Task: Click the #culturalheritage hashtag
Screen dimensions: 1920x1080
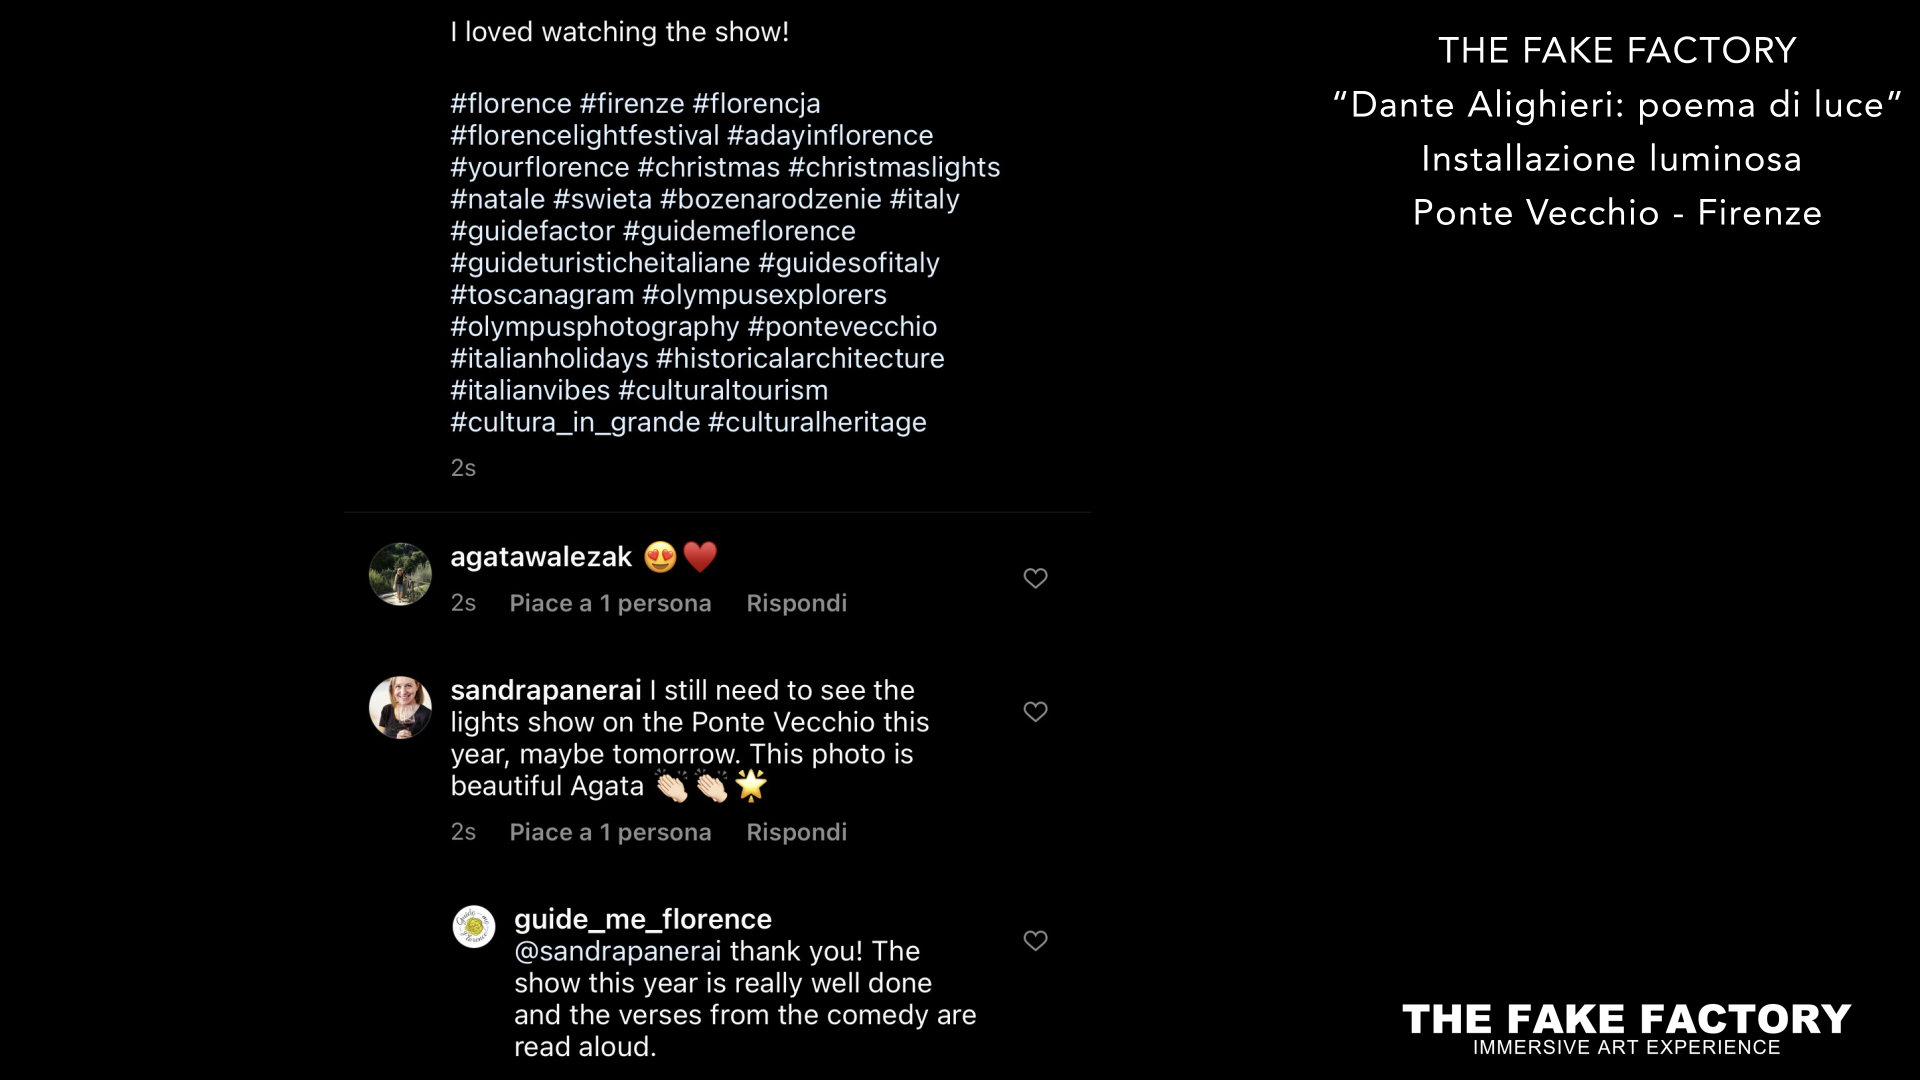Action: (817, 422)
